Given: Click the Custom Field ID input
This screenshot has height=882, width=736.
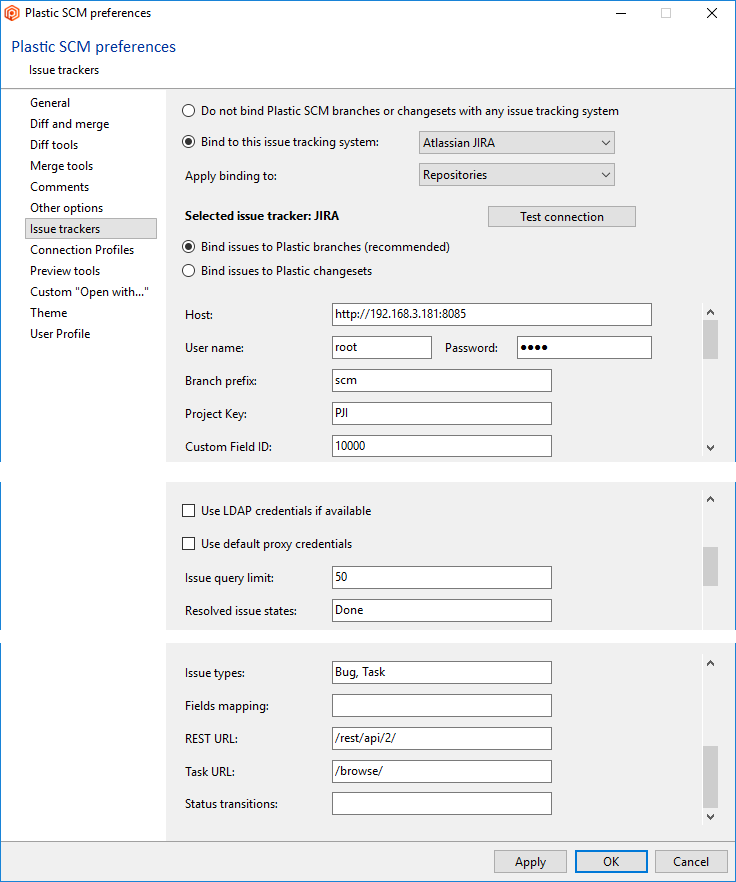Looking at the screenshot, I should pos(442,446).
